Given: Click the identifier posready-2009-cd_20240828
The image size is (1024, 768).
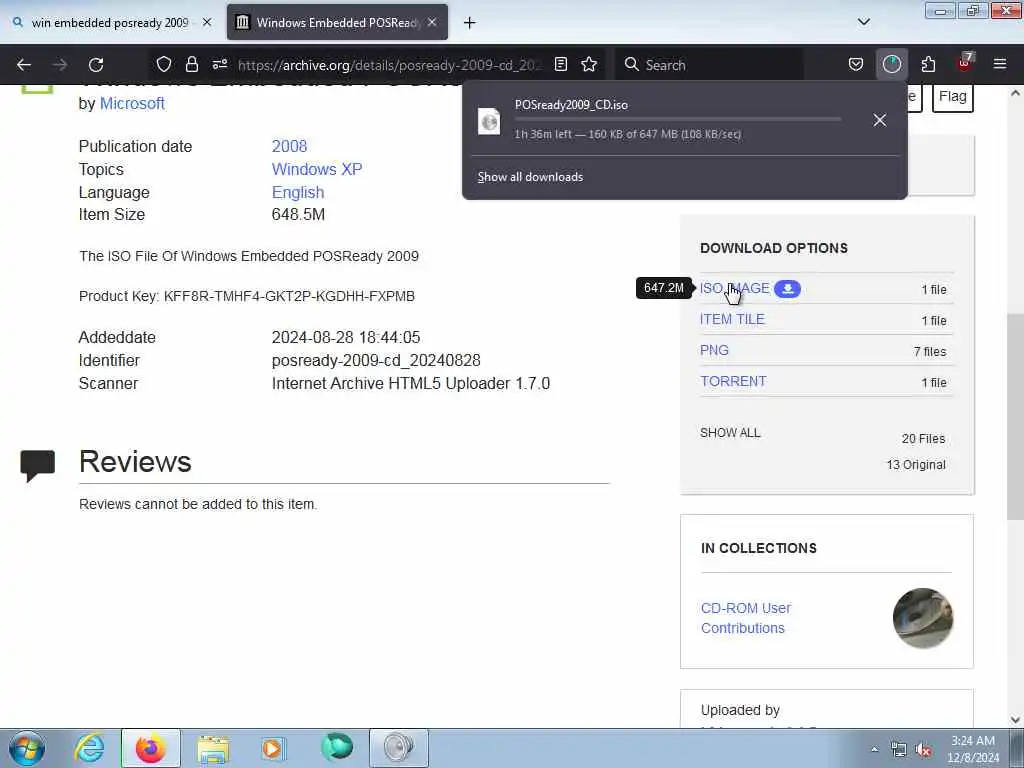Looking at the screenshot, I should pos(376,360).
